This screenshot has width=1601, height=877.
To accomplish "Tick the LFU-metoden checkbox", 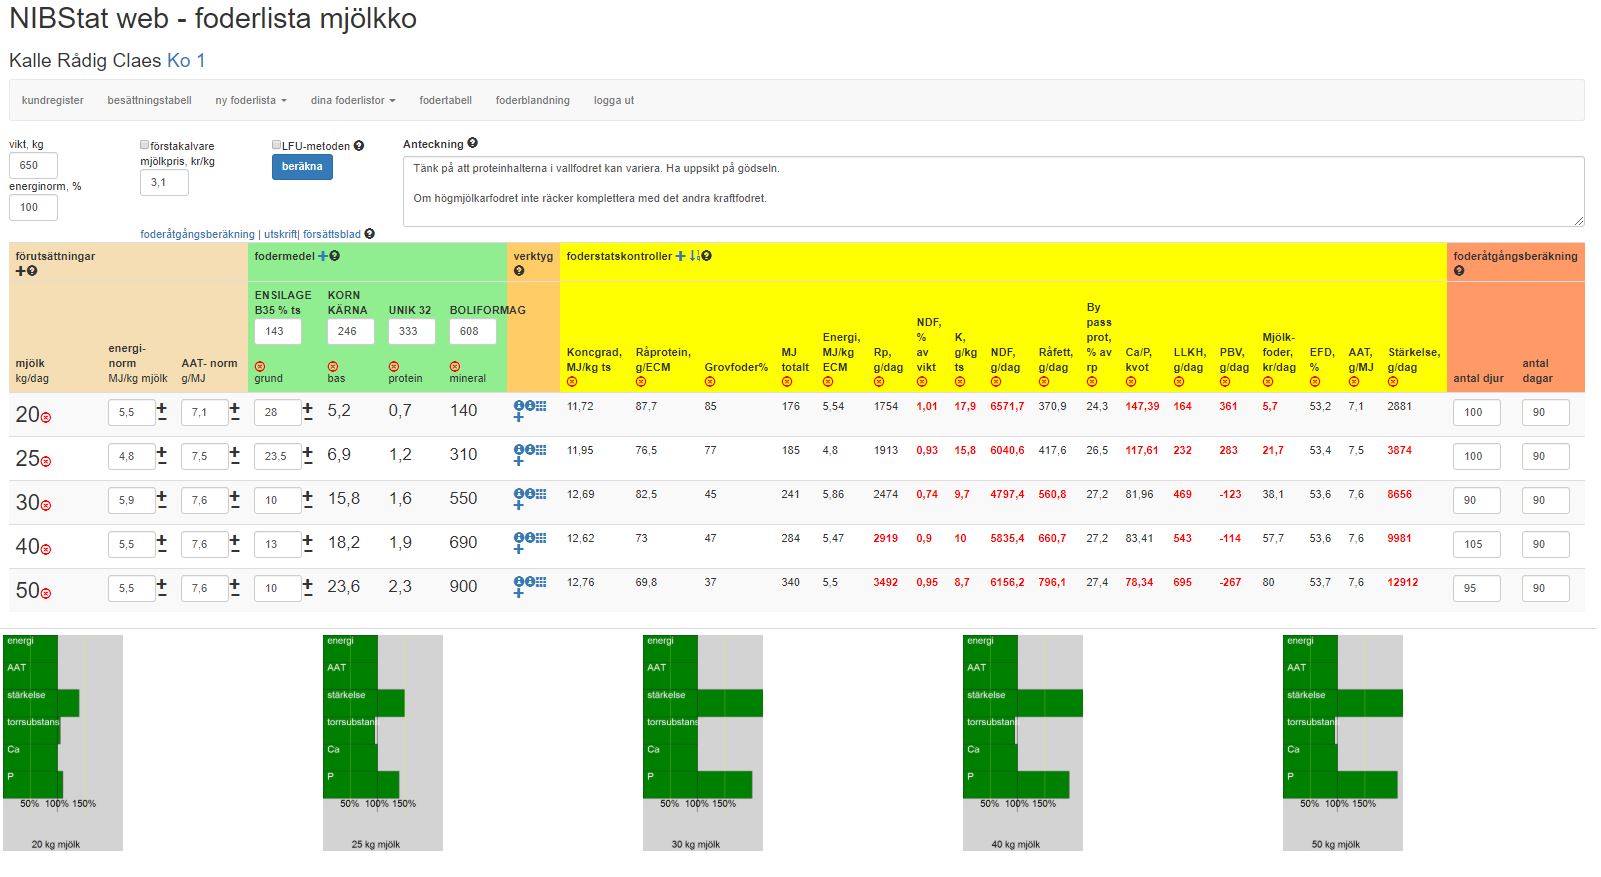I will (x=277, y=145).
